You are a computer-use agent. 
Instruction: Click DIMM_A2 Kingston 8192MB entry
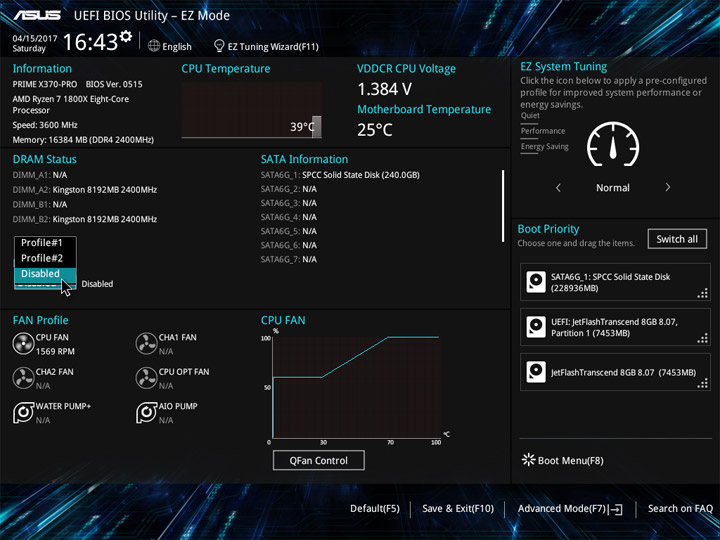pos(84,190)
